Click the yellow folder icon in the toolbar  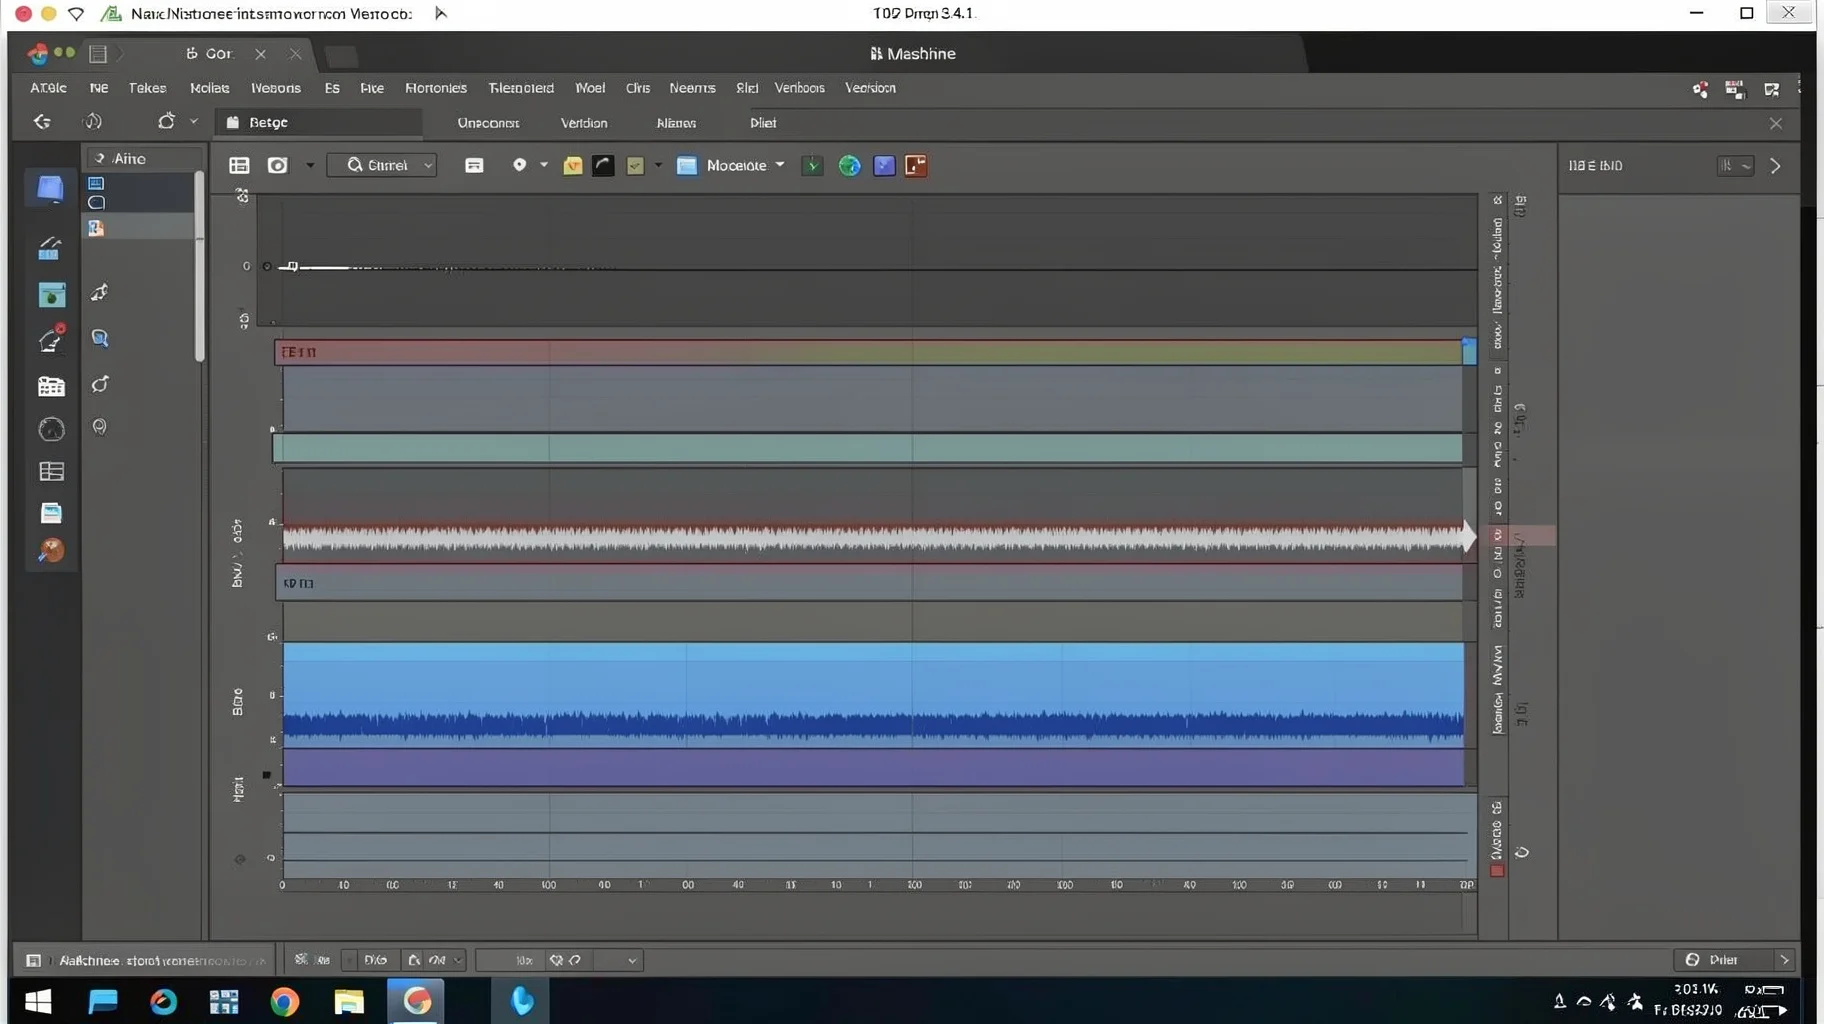click(573, 166)
